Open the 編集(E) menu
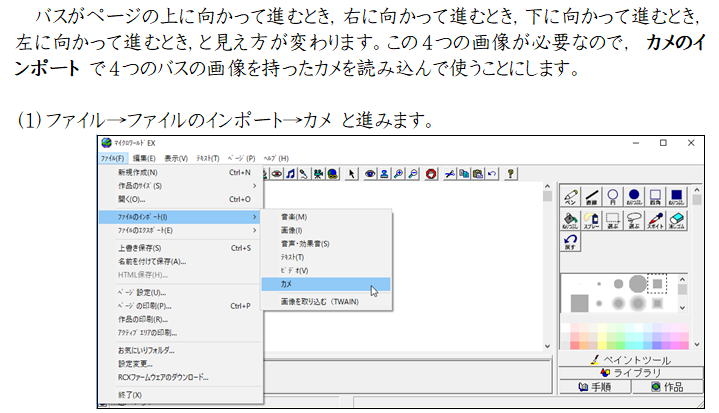 [144, 158]
